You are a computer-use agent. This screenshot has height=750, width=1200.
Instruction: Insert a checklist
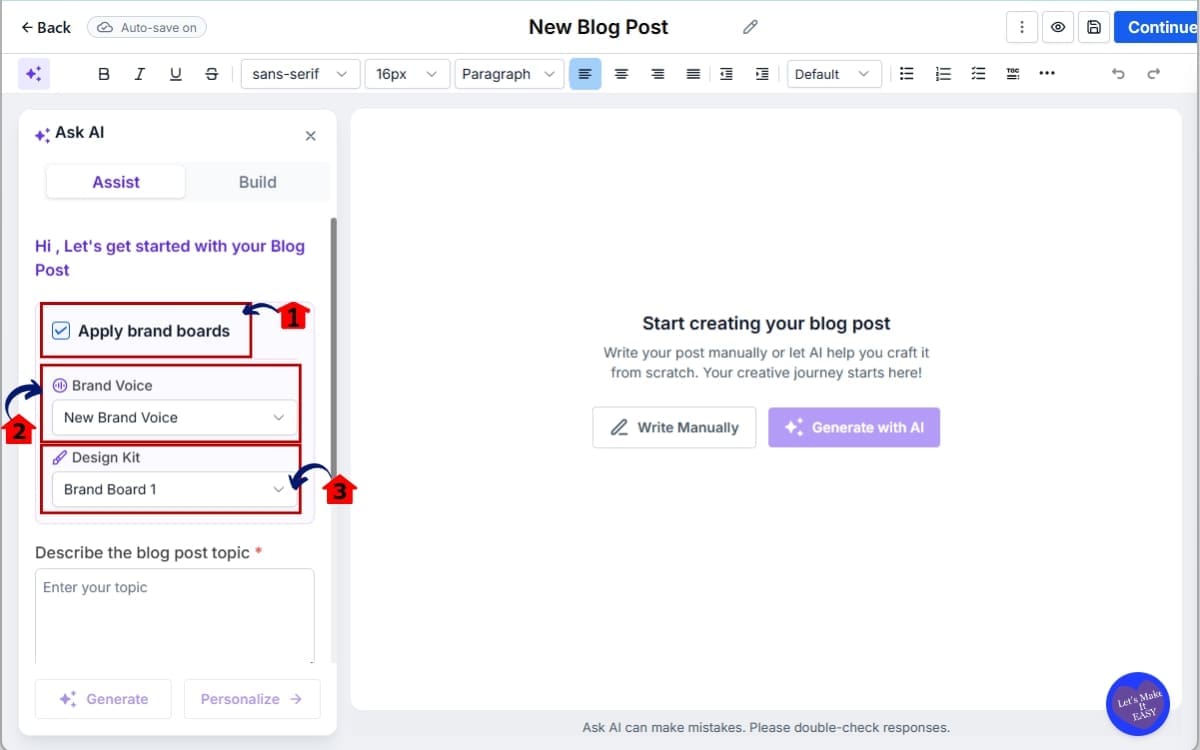(x=978, y=74)
